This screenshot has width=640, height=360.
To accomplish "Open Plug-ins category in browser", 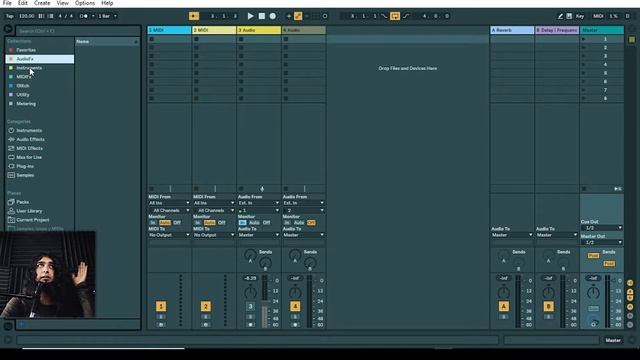I will [x=40, y=167].
